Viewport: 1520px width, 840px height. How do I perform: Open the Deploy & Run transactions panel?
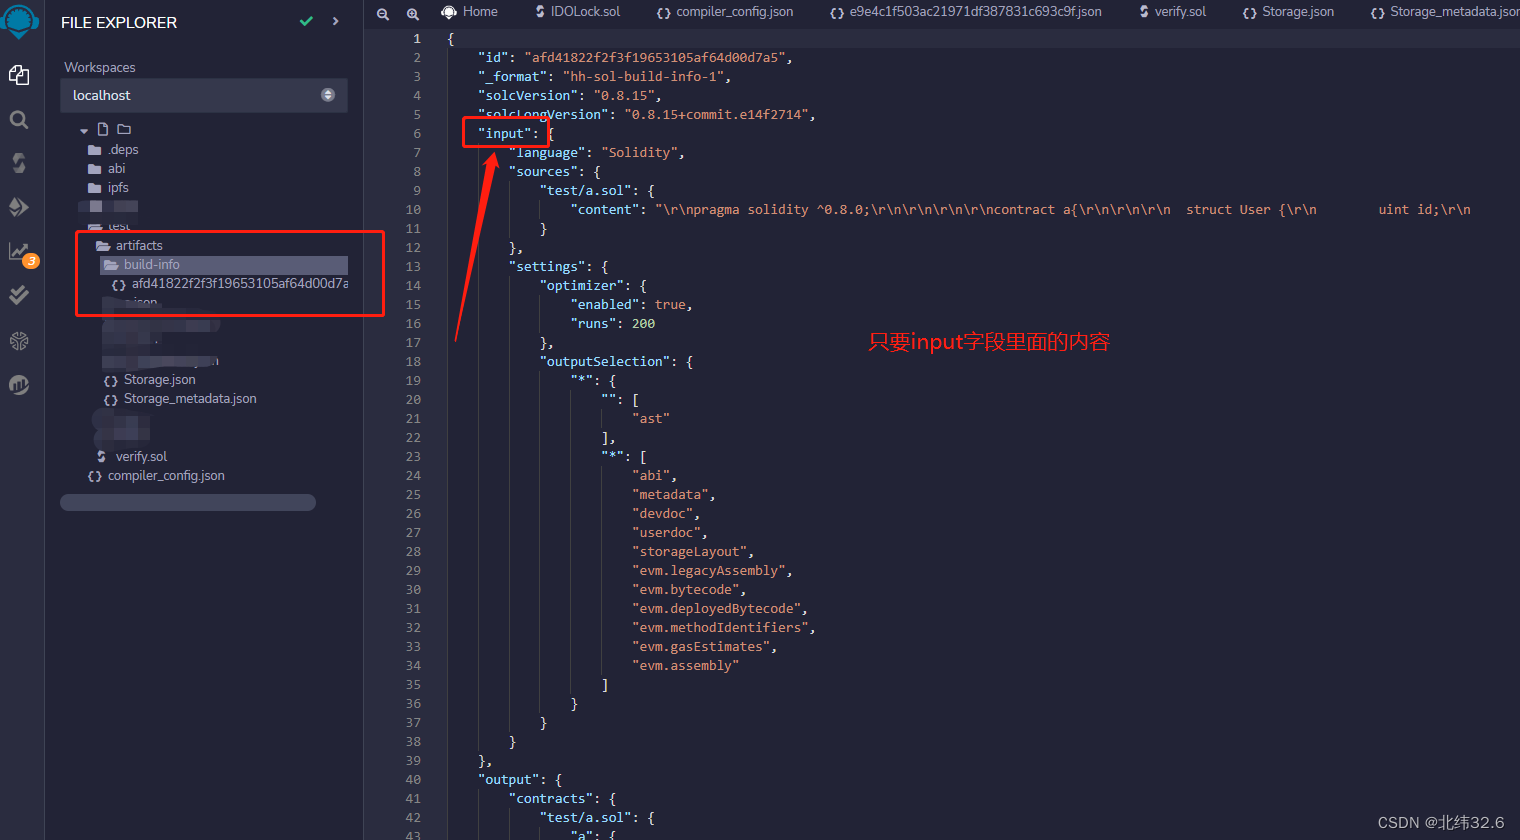pyautogui.click(x=18, y=207)
